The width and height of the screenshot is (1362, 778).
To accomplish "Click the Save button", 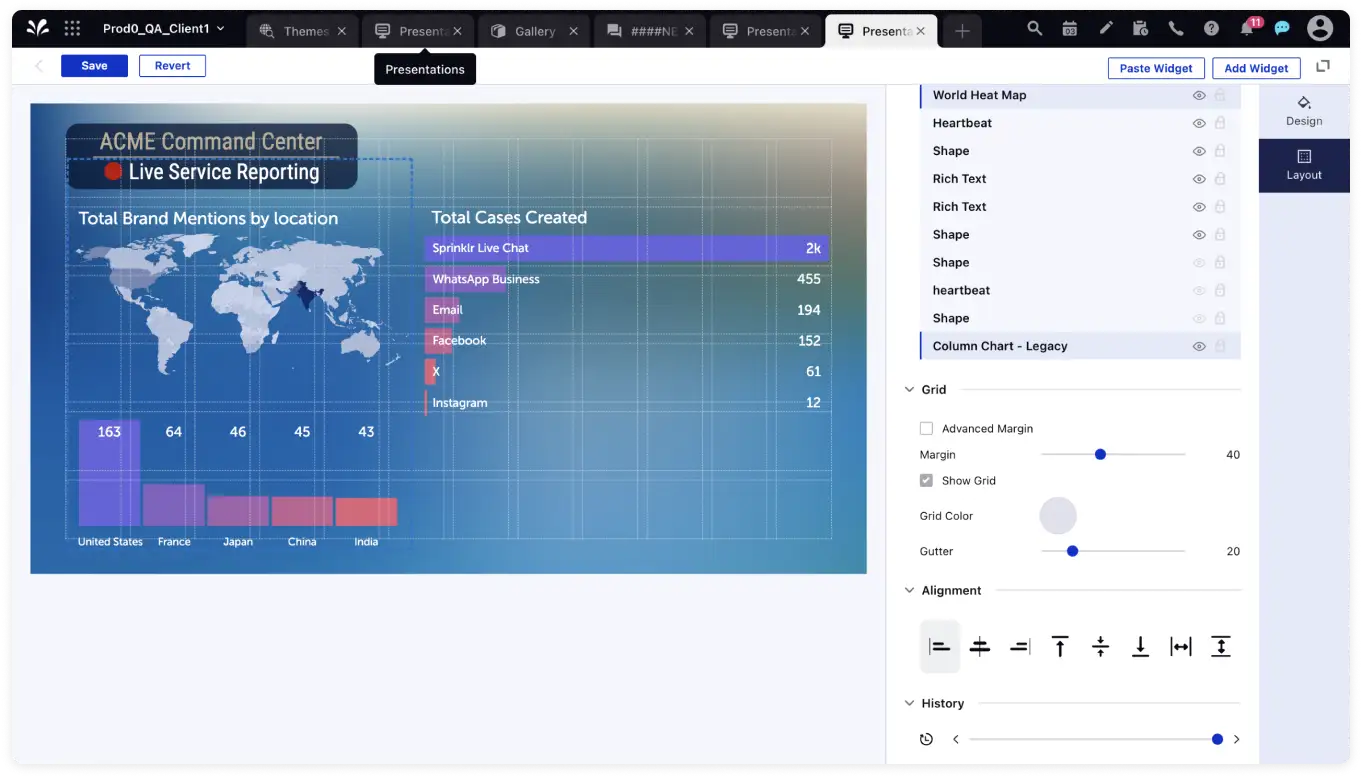I will click(94, 66).
